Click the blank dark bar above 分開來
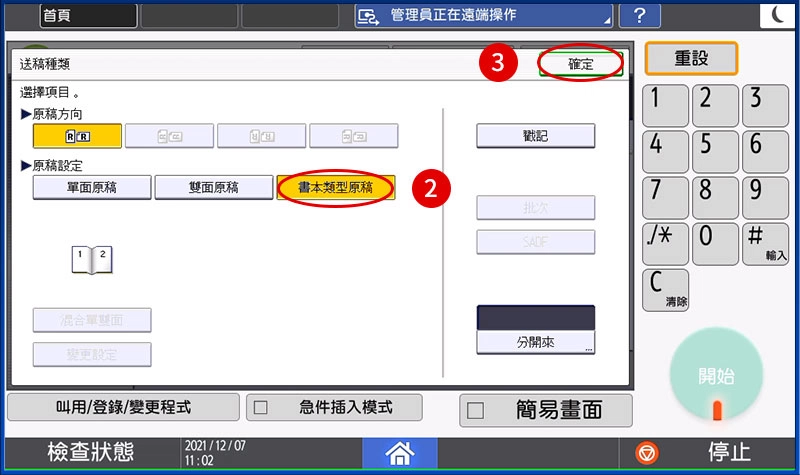Image resolution: width=800 pixels, height=475 pixels. click(x=536, y=317)
